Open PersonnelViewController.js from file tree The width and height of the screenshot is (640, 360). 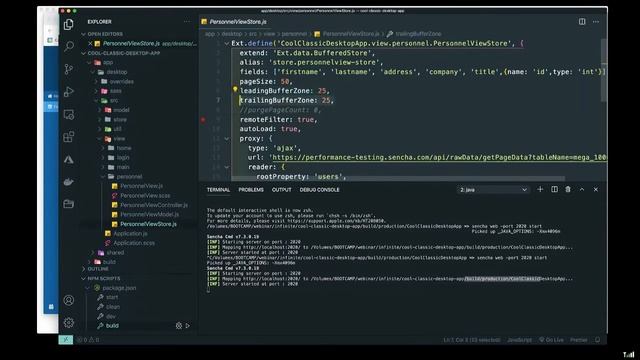[154, 205]
